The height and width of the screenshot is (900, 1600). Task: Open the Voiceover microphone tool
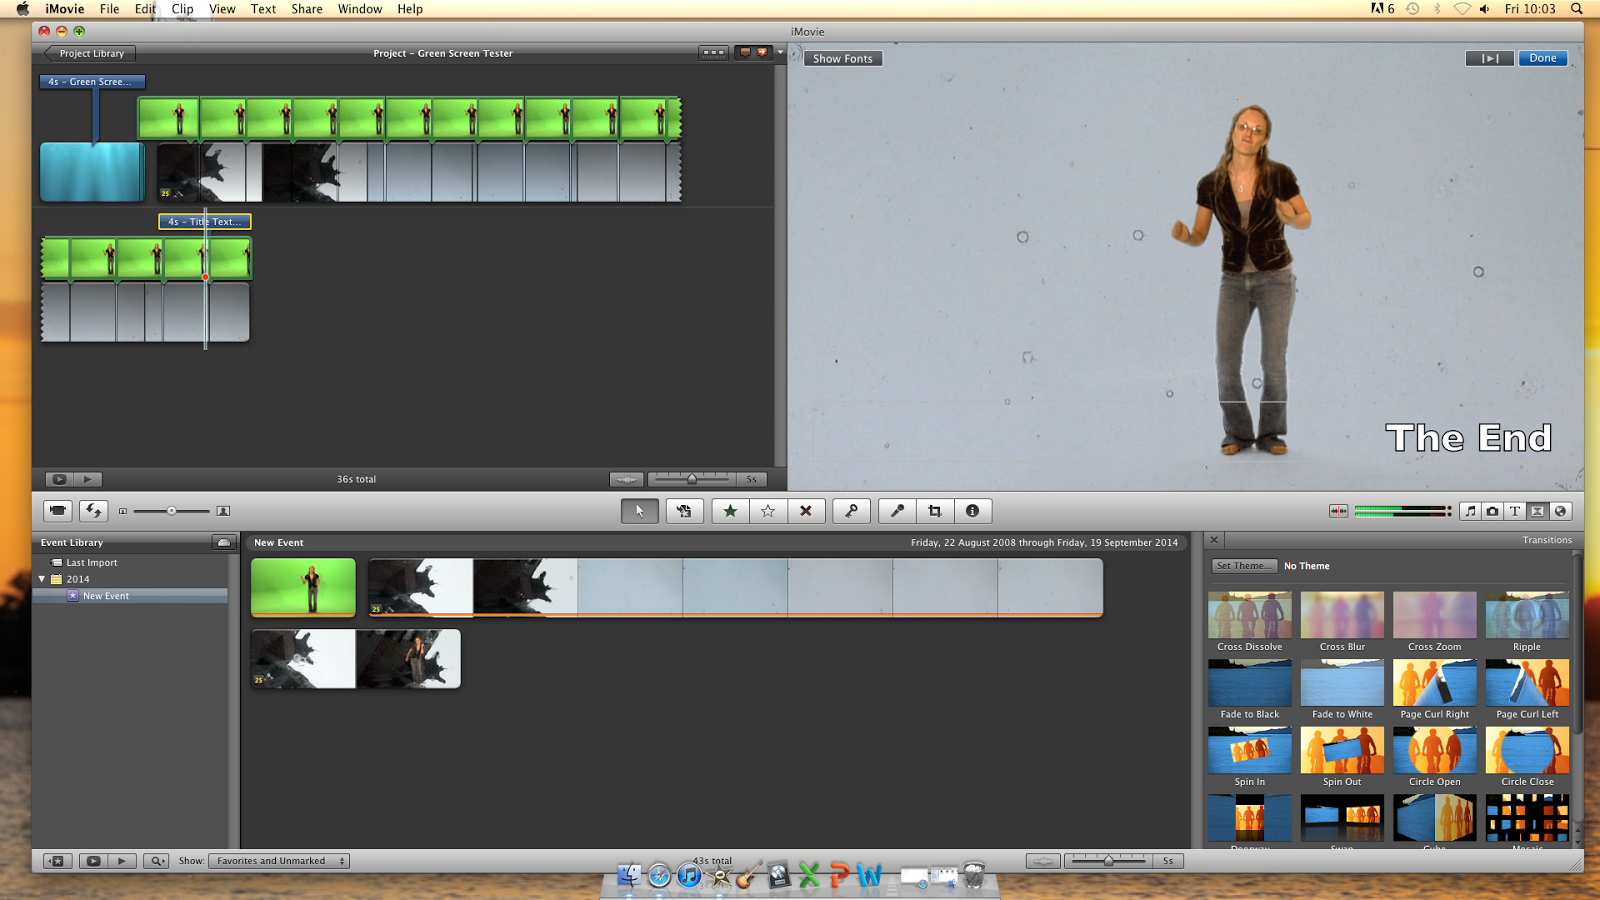[x=897, y=511]
